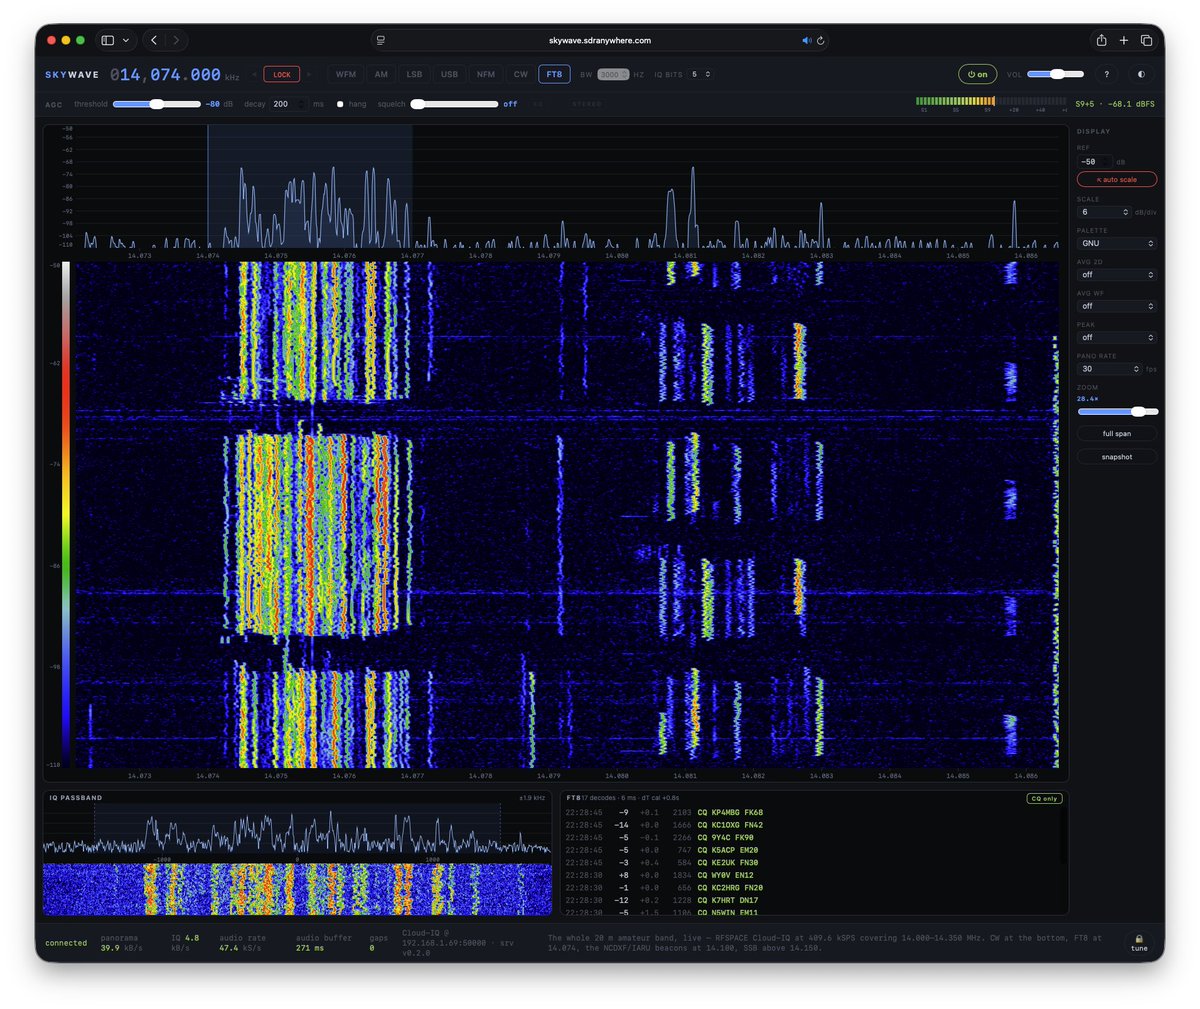Click the reader icon in address bar

[381, 41]
